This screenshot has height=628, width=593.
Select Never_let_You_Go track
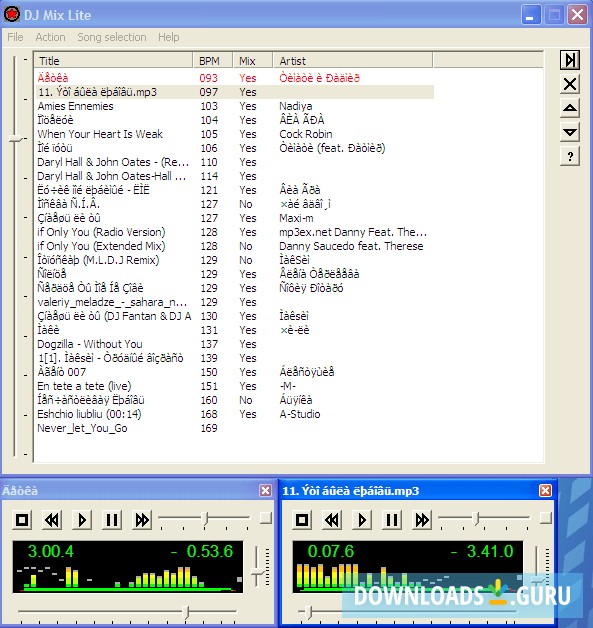(82, 428)
